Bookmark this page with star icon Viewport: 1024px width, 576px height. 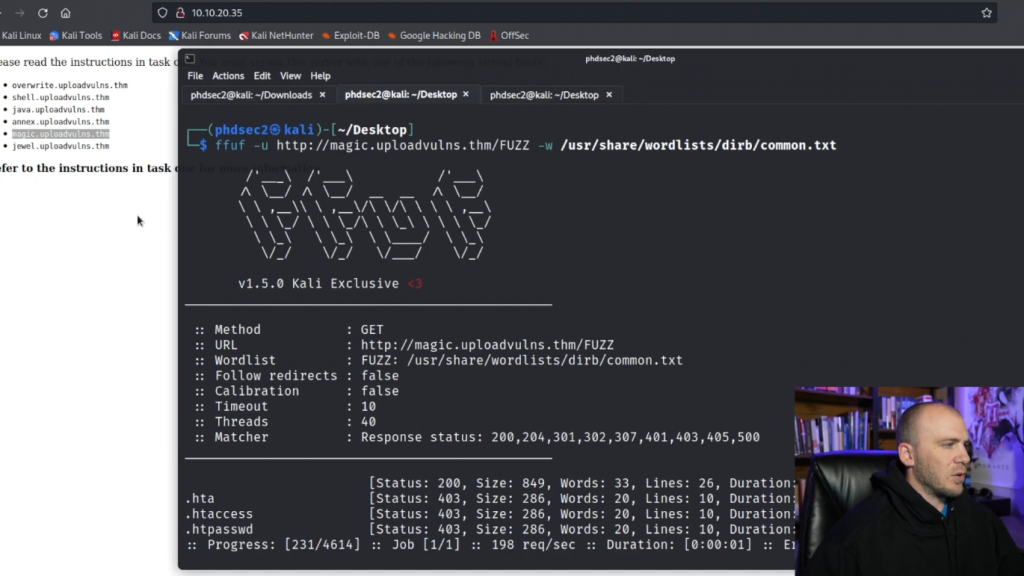point(986,13)
